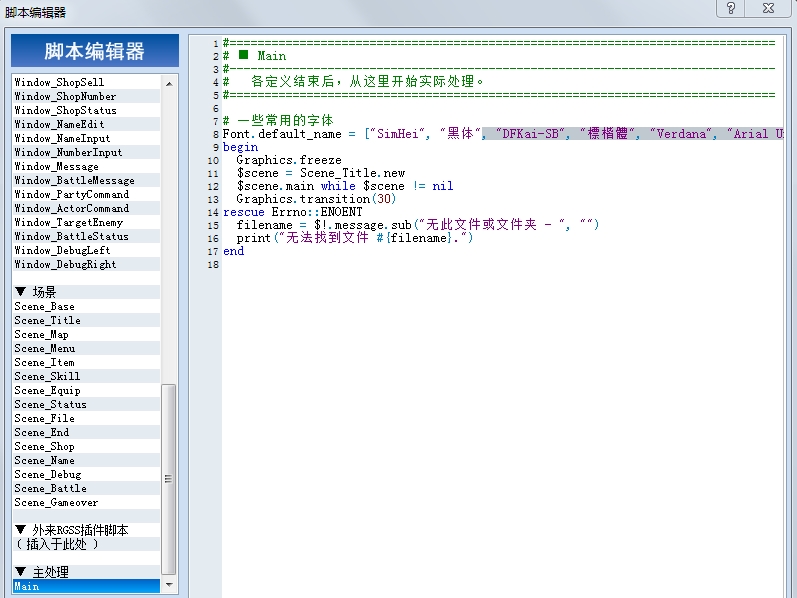Open Scene_Status script
Image resolution: width=797 pixels, height=598 pixels.
86,404
